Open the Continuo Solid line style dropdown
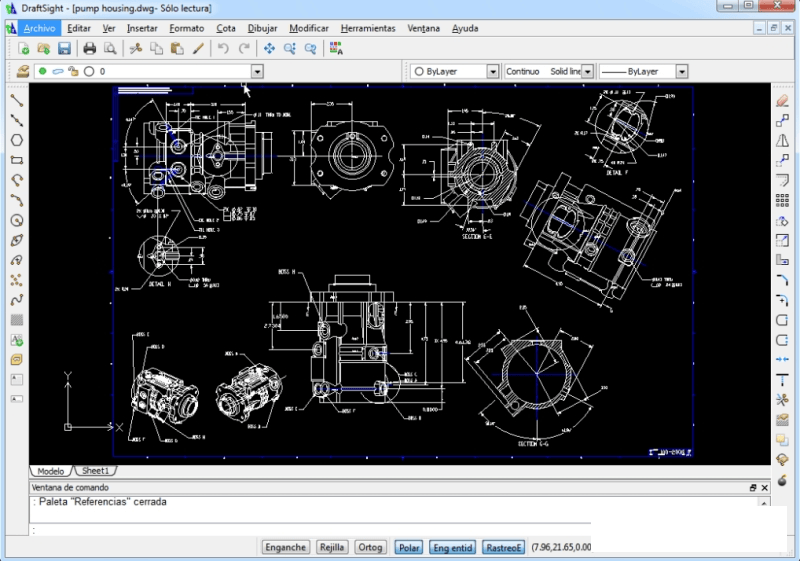The width and height of the screenshot is (800, 561). click(x=587, y=72)
